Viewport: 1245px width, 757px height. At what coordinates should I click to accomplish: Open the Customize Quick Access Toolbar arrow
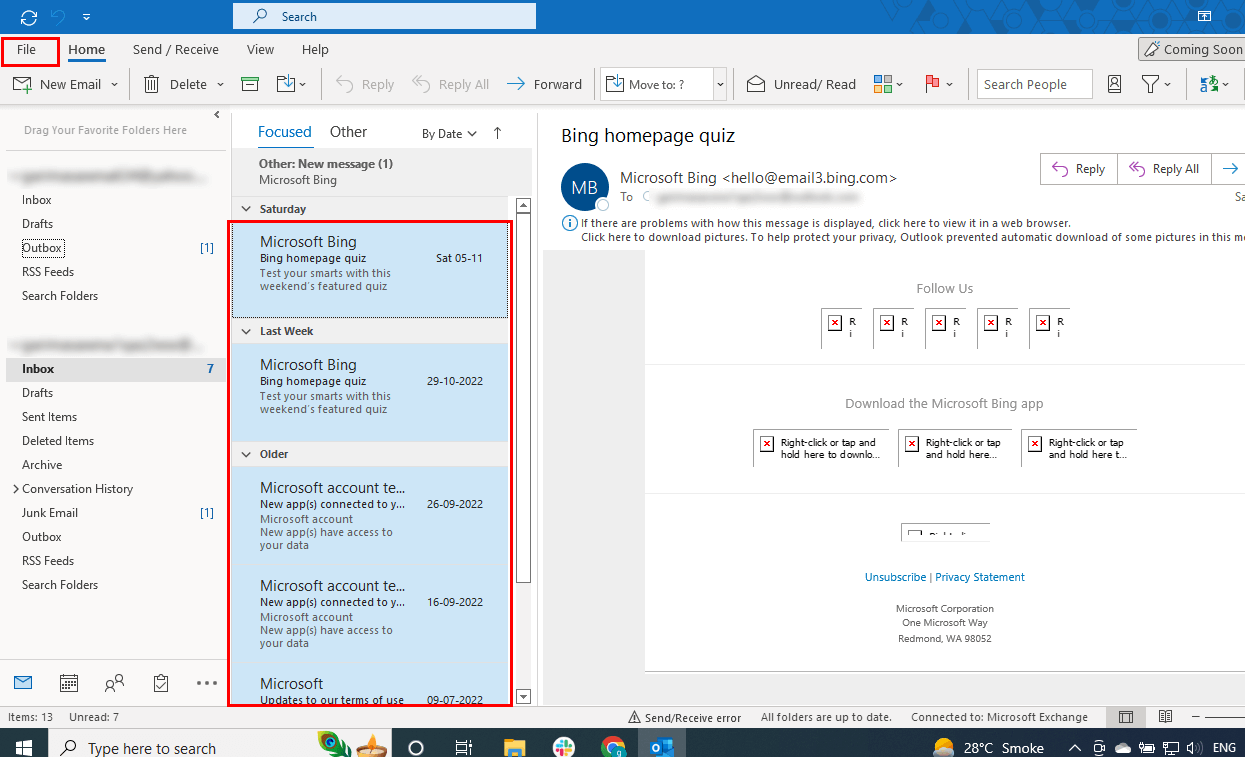pos(87,17)
